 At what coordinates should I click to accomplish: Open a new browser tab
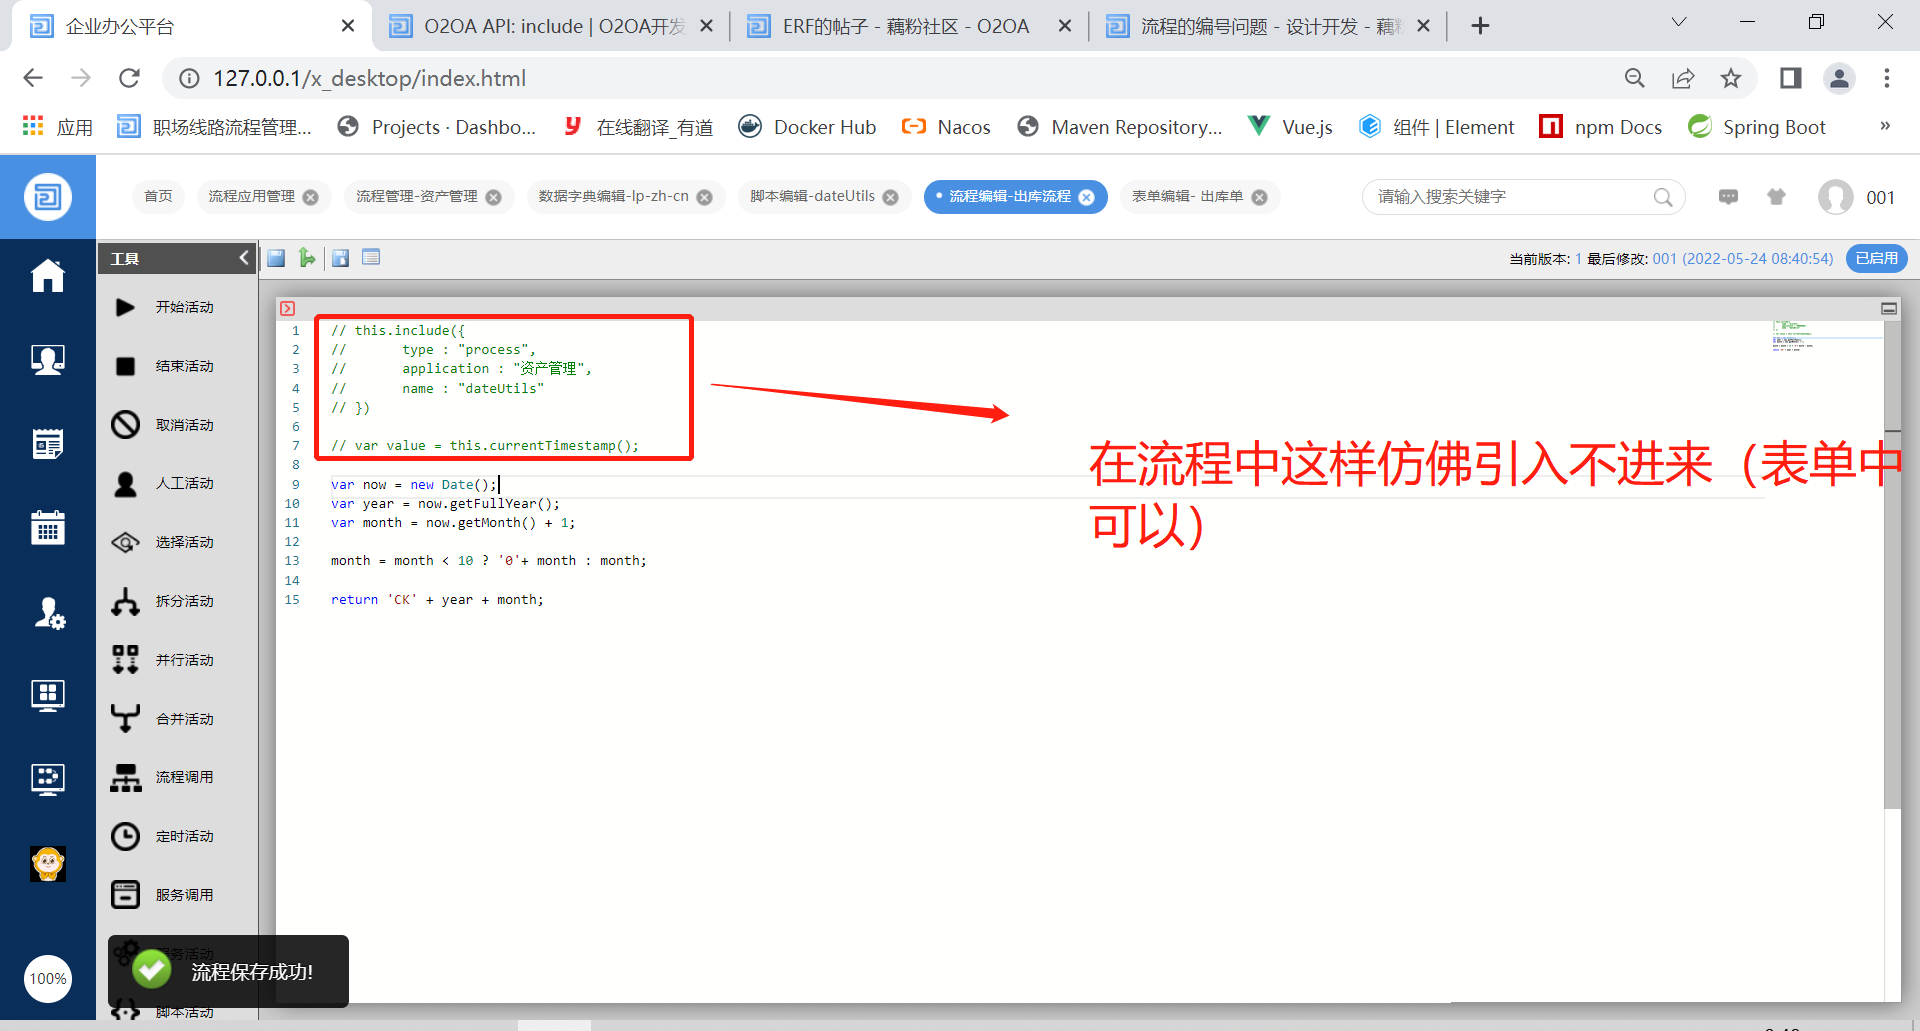click(x=1481, y=26)
